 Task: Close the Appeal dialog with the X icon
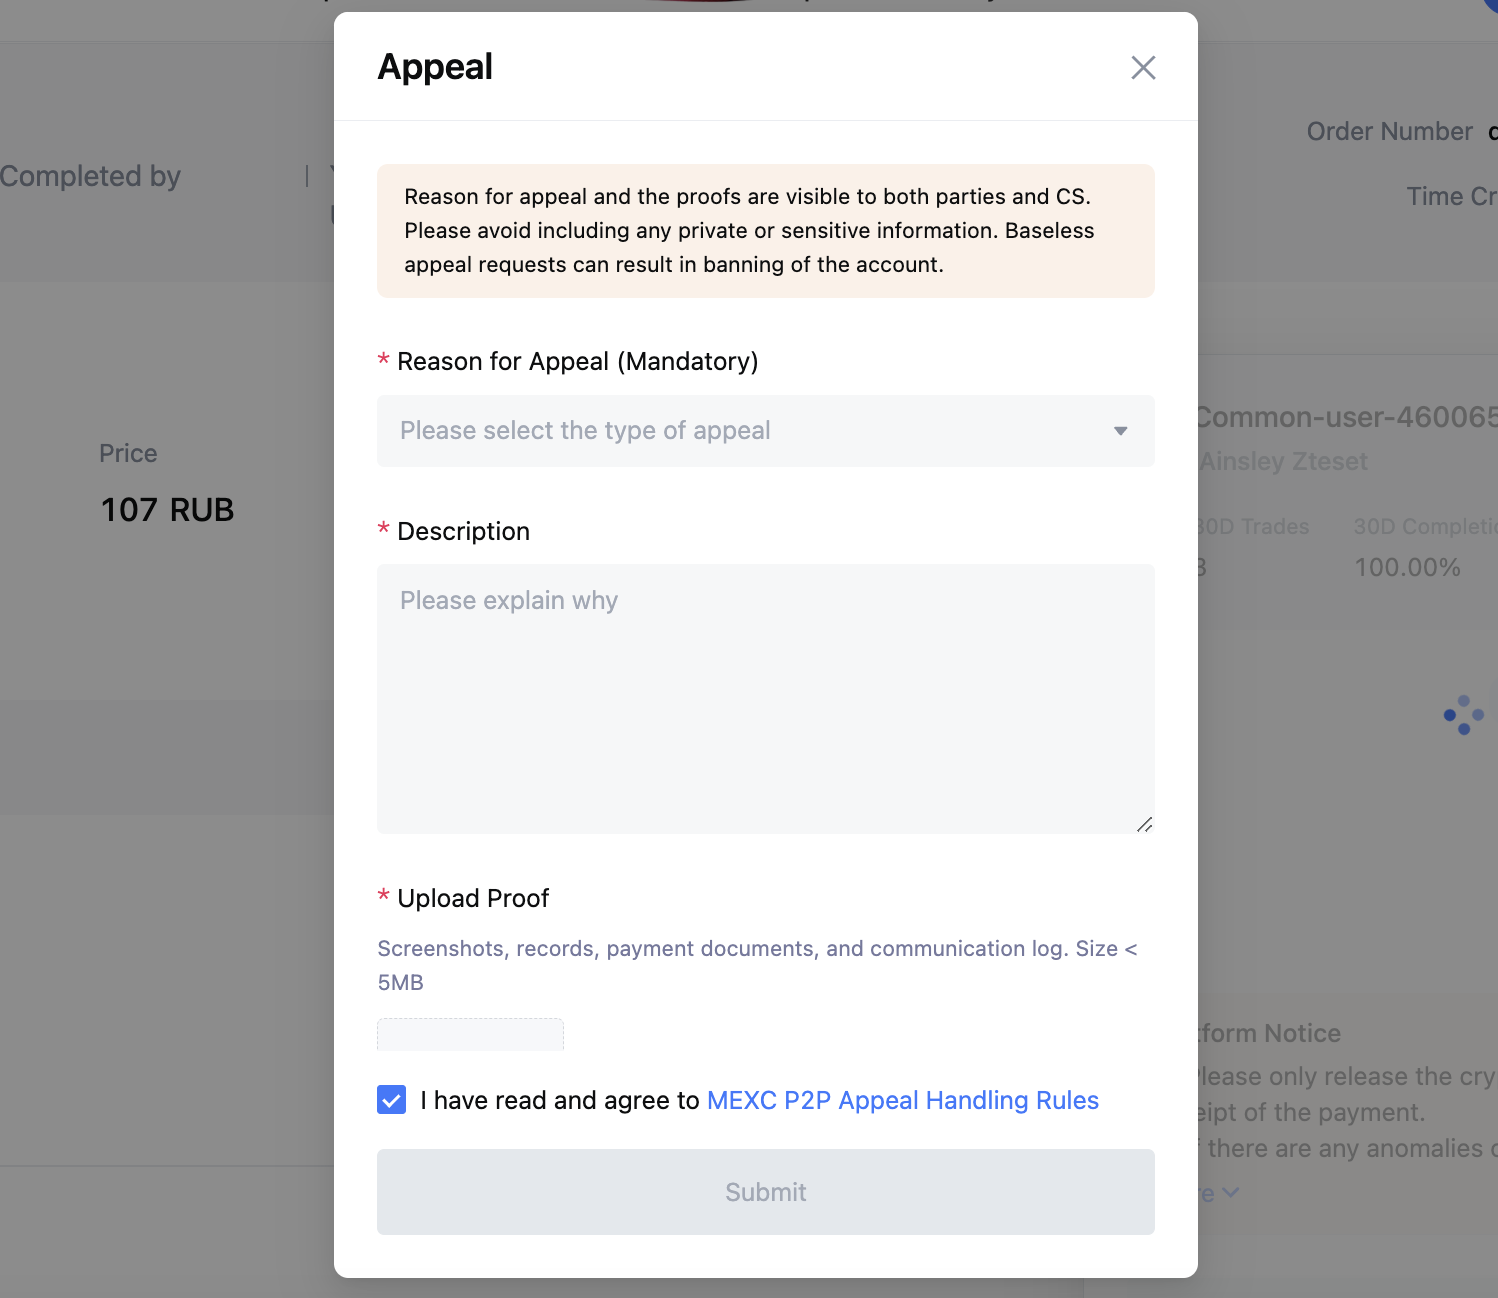[1143, 67]
